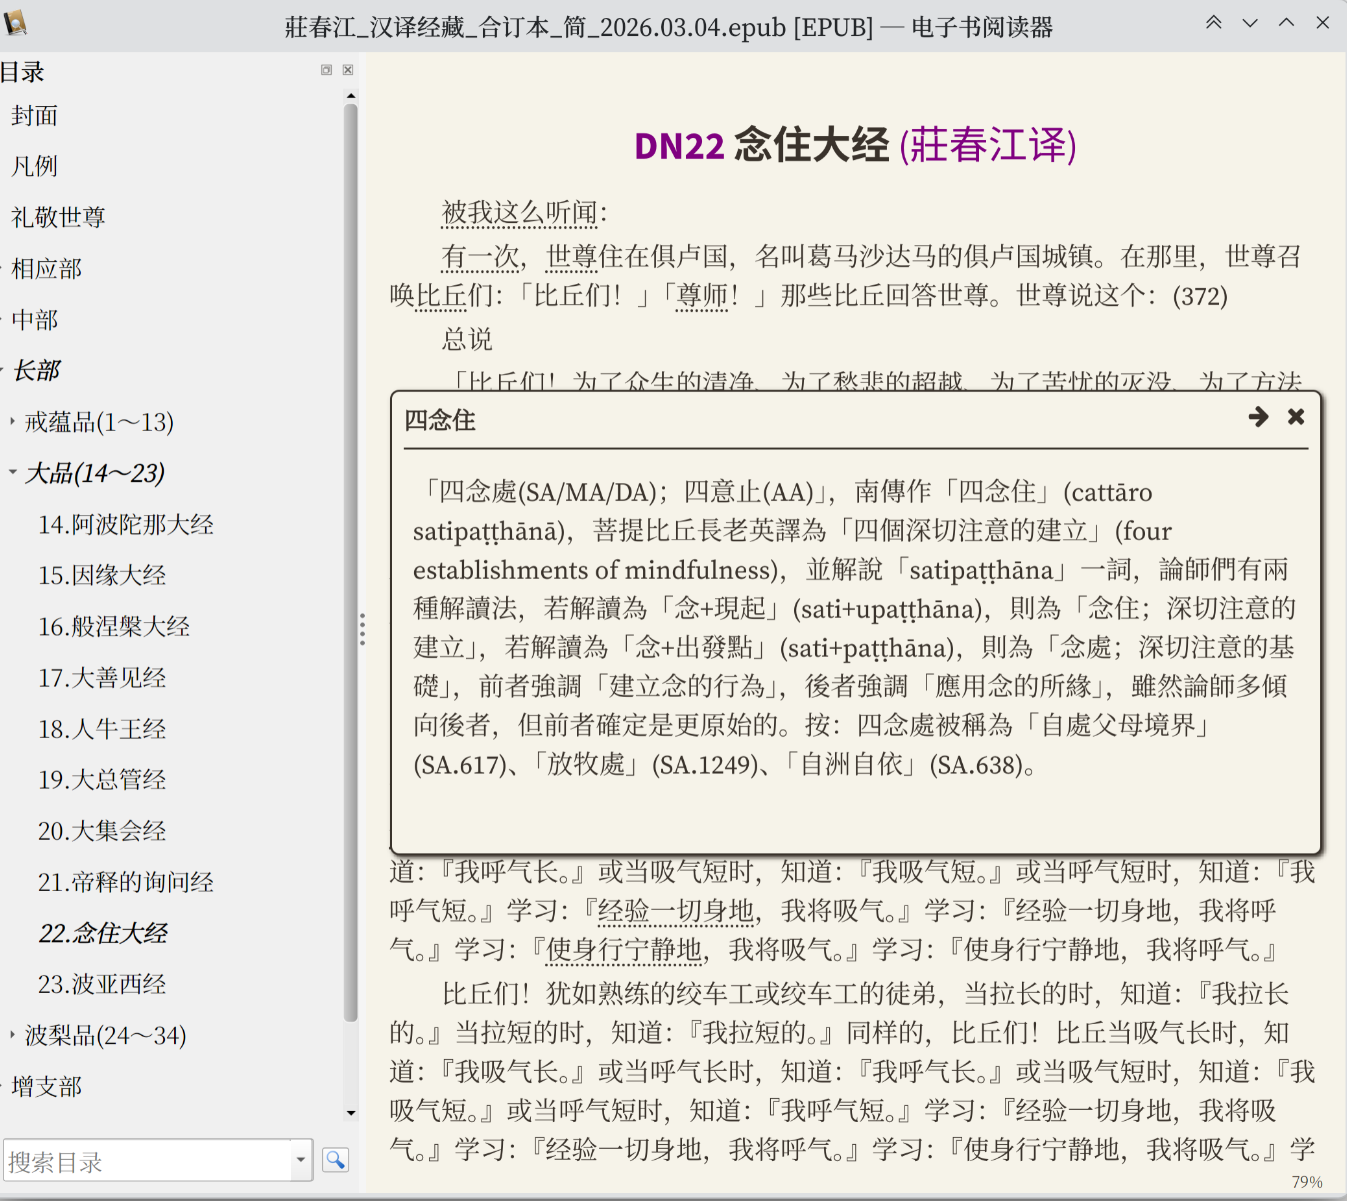1347x1201 pixels.
Task: Click the double-chevron keep-above titlebar icon
Action: pyautogui.click(x=1214, y=22)
